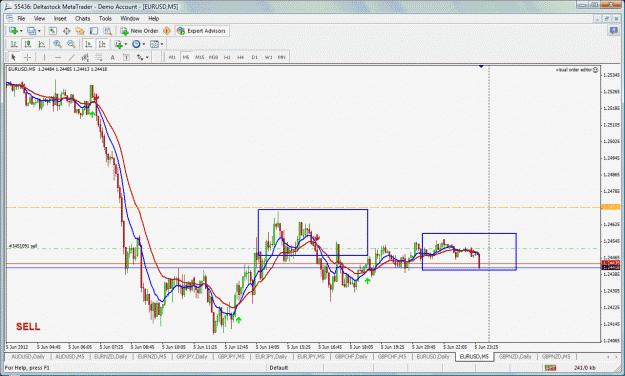Switch to the EURUSD,Daily tab

point(433,356)
